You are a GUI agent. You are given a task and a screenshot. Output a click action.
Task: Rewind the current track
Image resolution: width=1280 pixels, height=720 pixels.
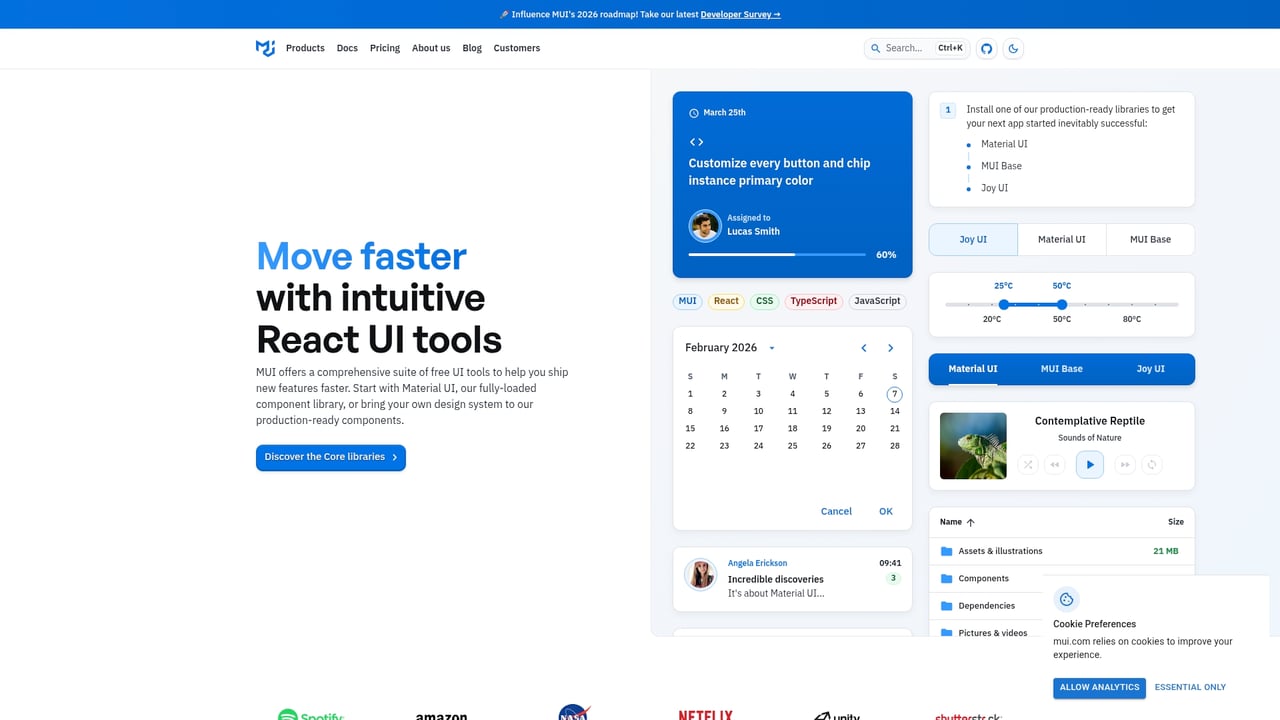(1054, 464)
